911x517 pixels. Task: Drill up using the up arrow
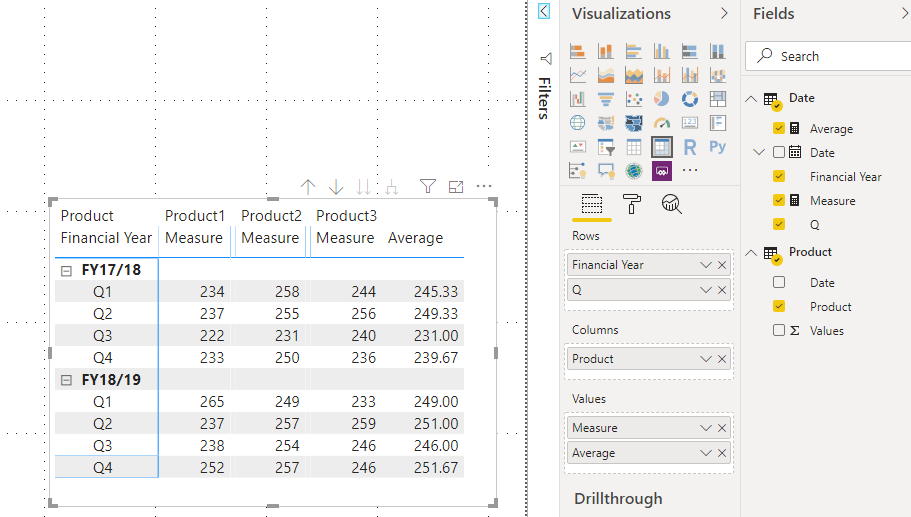[x=308, y=187]
